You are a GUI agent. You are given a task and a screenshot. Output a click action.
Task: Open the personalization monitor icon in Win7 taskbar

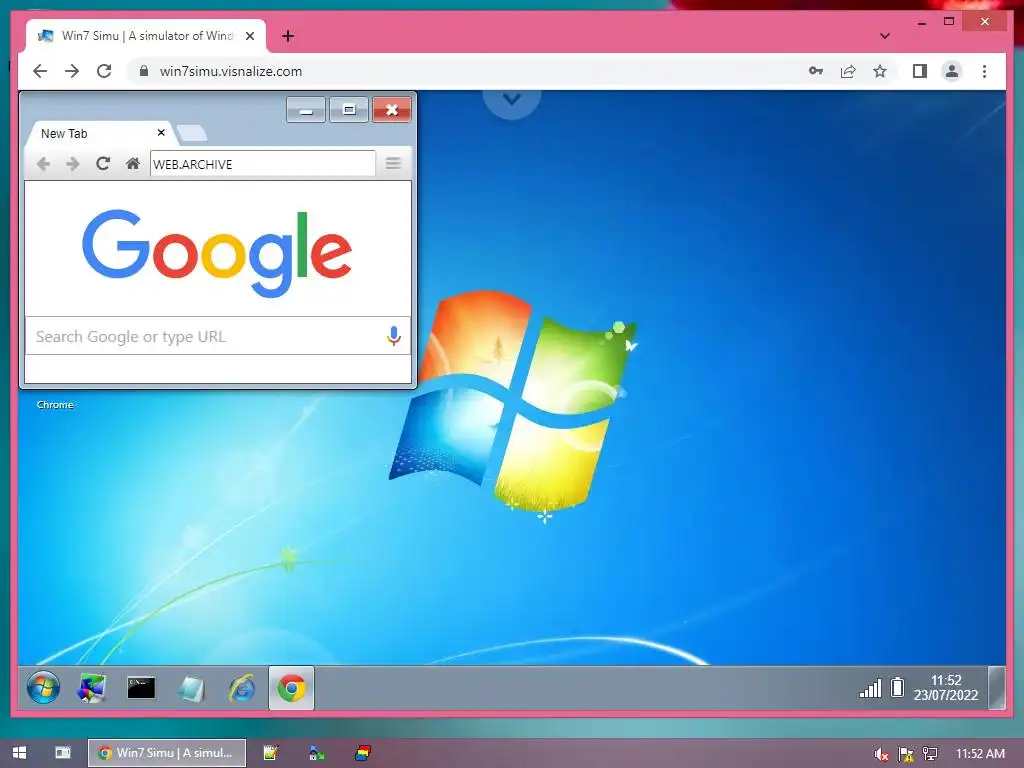pos(91,688)
